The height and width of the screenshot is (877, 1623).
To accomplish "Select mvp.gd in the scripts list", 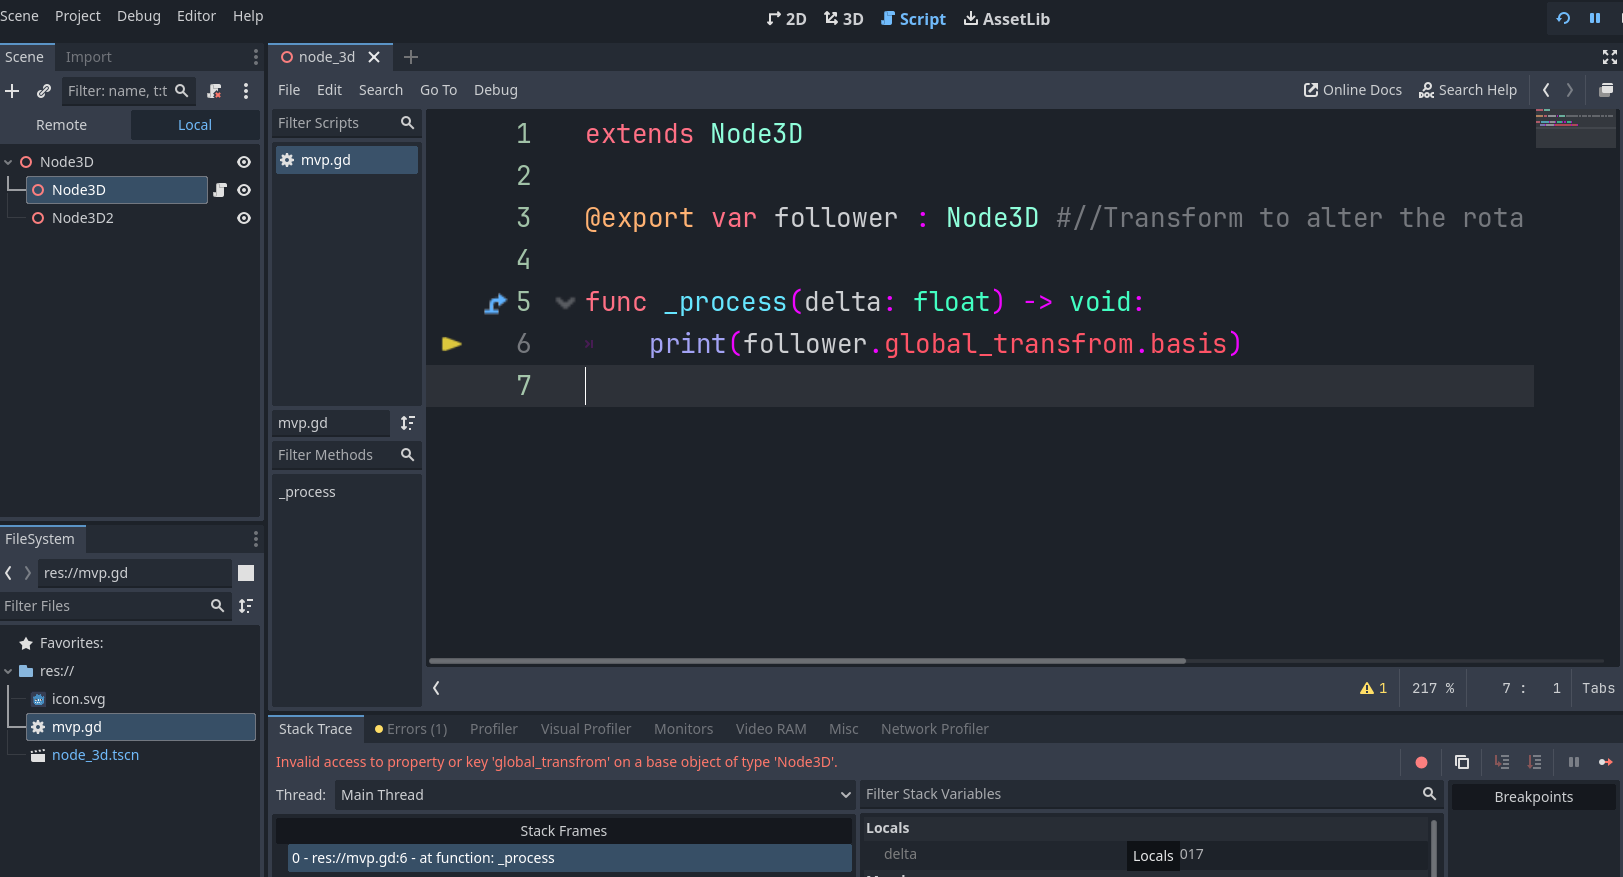I will [346, 160].
